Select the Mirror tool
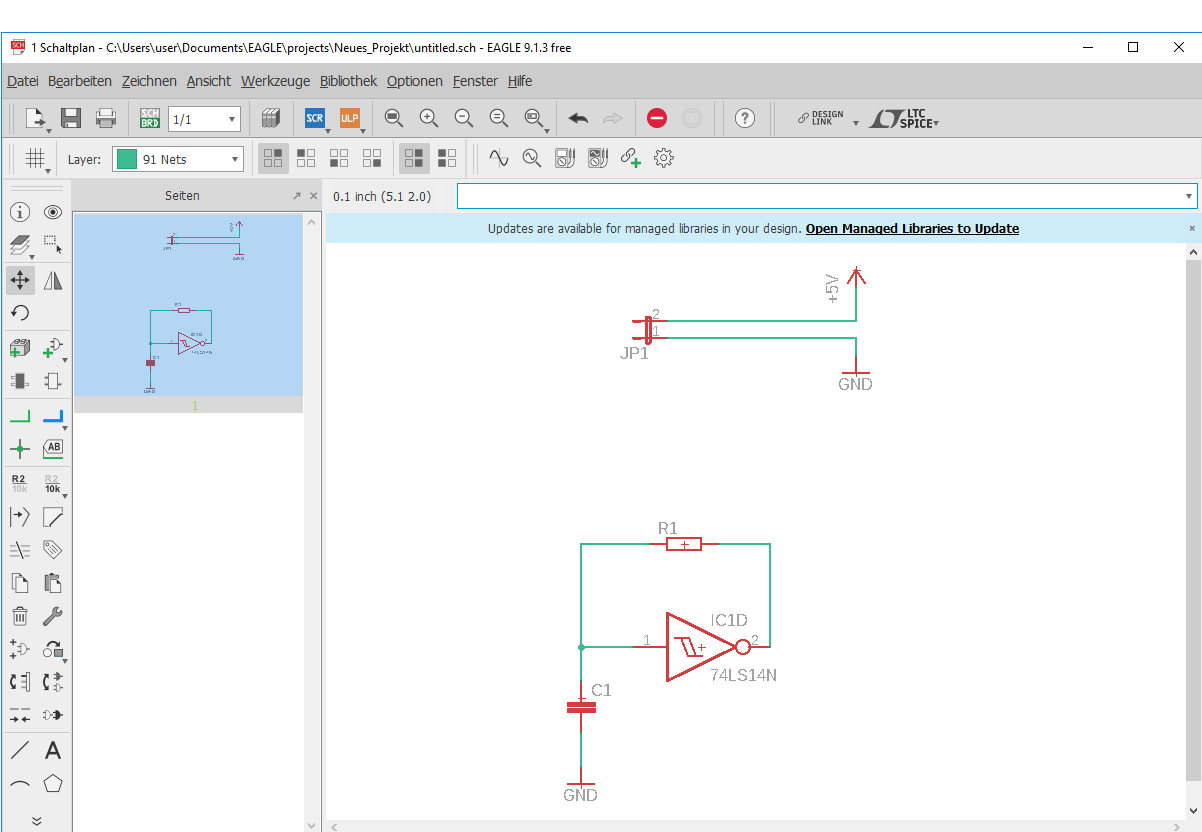 [x=53, y=280]
